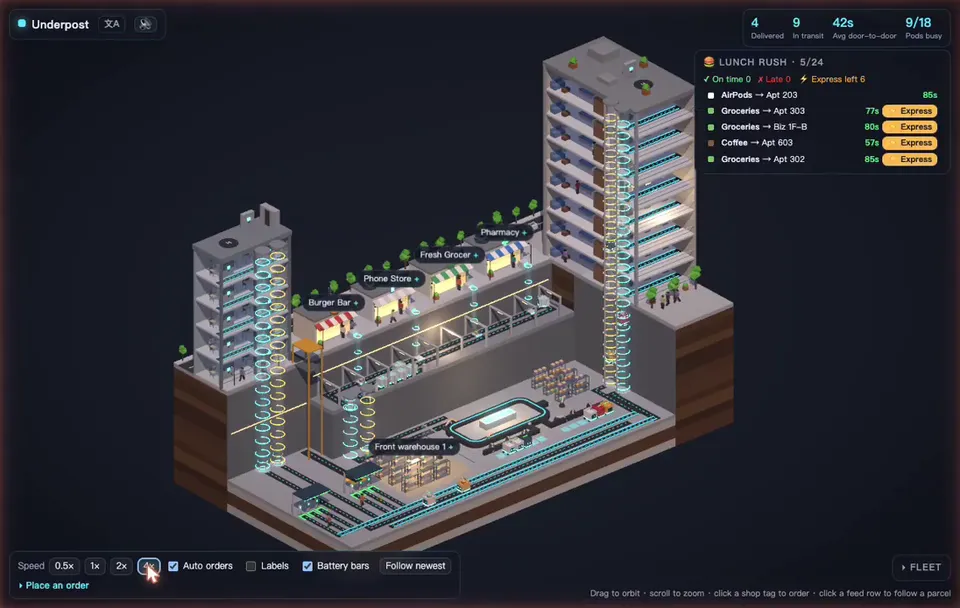This screenshot has height=608, width=960.
Task: Disable the Battery bars checkbox
Action: [307, 566]
